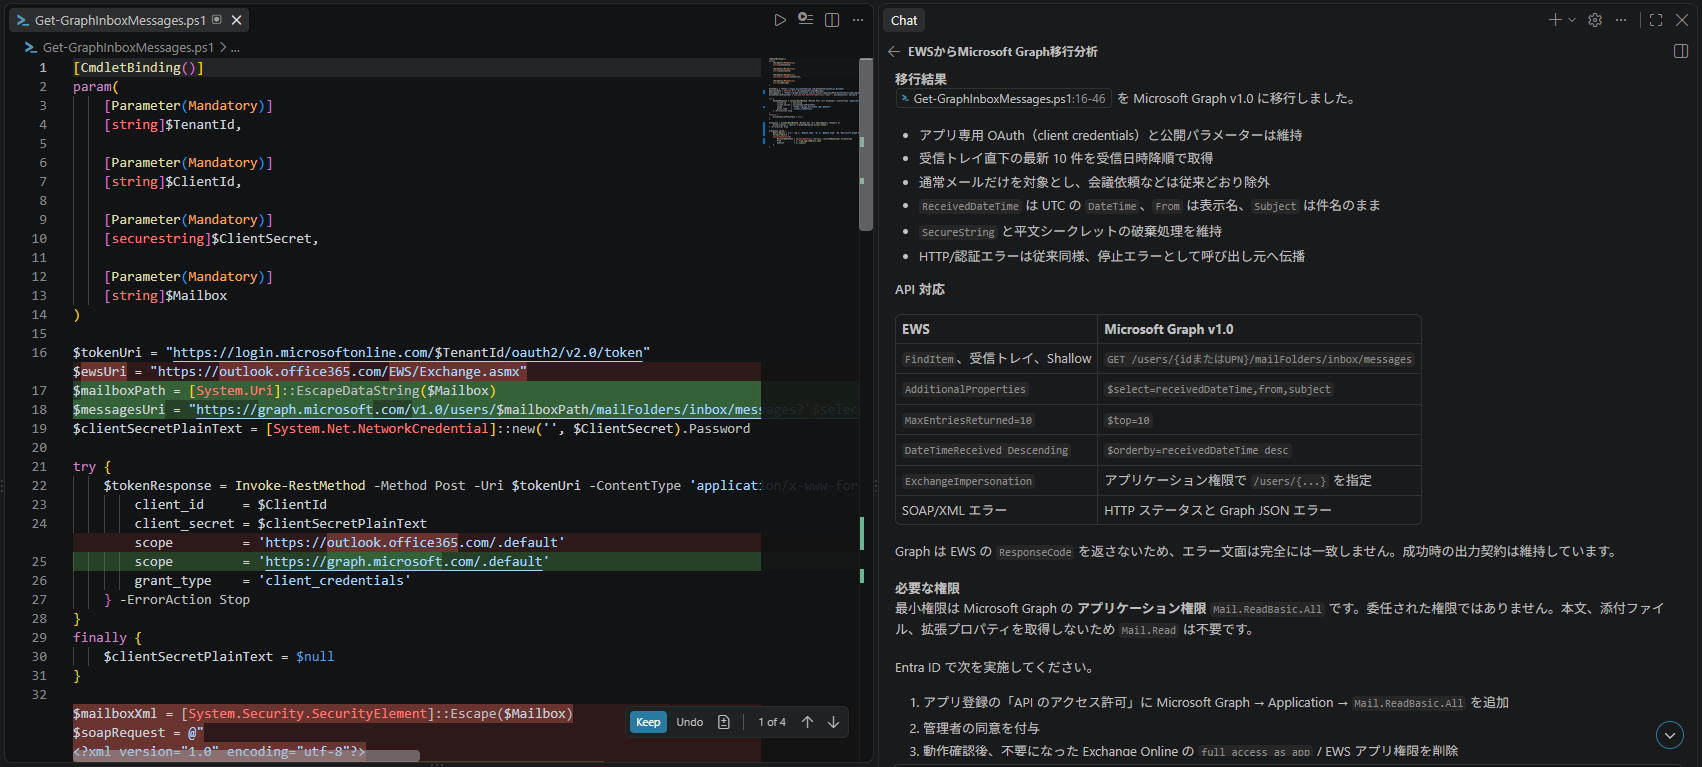Viewport: 1702px width, 767px height.
Task: Click 'ReceivedDateTime' inline code bullet
Action: pyautogui.click(x=970, y=206)
